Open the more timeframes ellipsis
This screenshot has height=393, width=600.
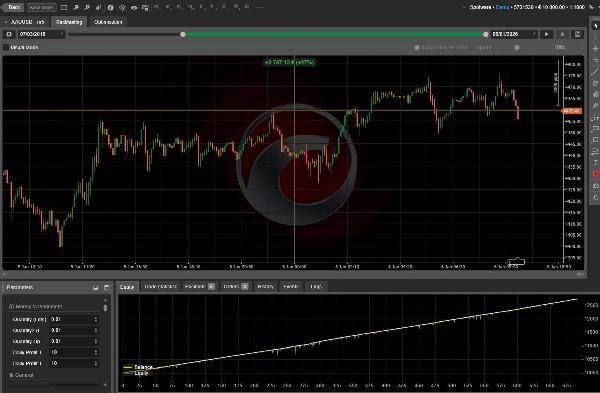[259, 7]
